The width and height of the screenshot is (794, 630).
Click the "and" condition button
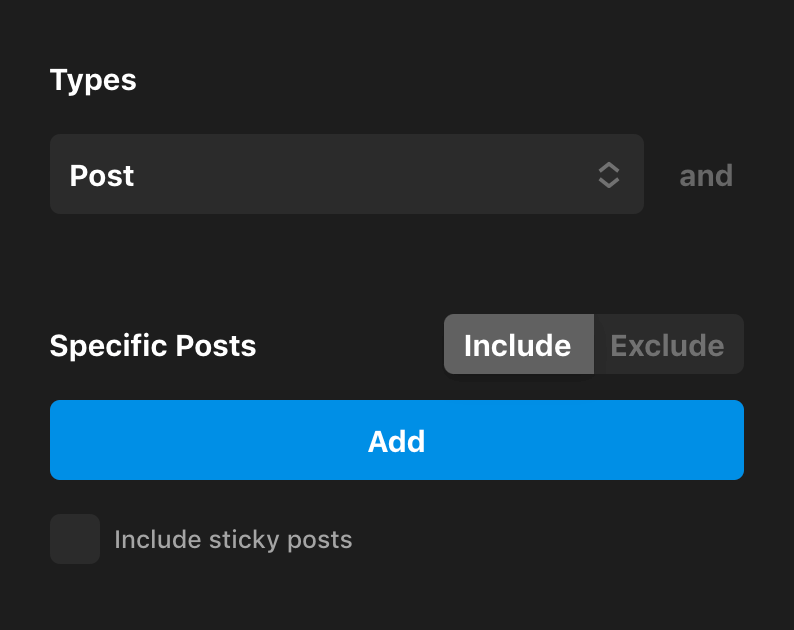[706, 176]
